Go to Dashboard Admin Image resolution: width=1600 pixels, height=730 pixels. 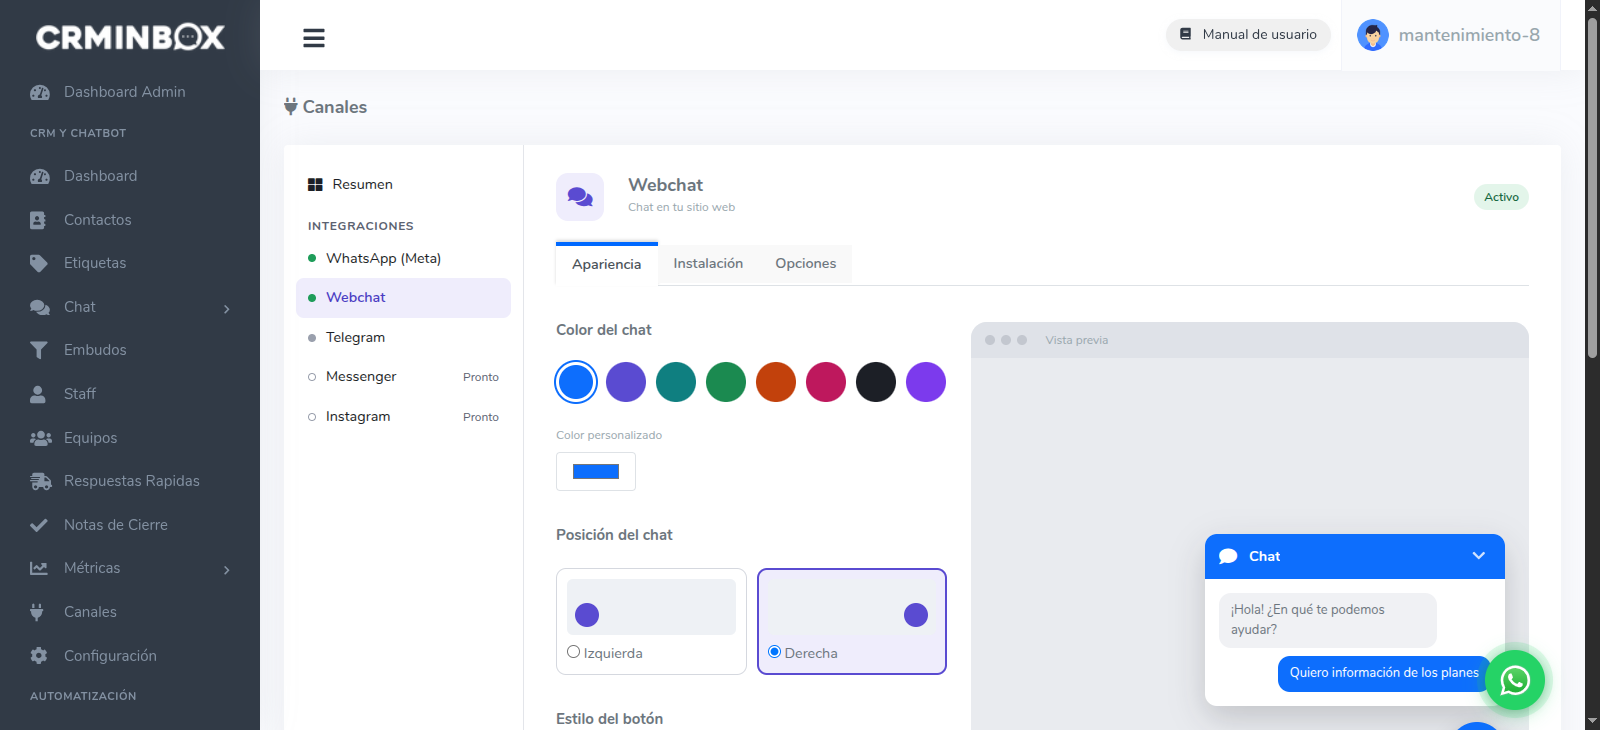[125, 92]
